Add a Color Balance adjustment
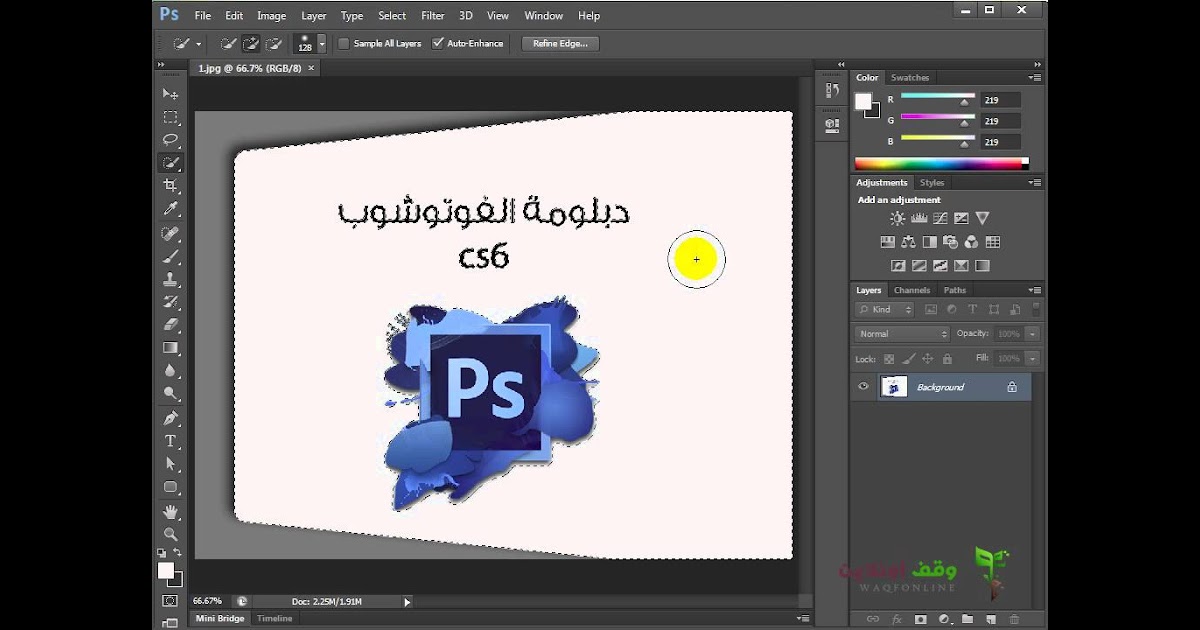This screenshot has width=1200, height=630. click(x=908, y=242)
